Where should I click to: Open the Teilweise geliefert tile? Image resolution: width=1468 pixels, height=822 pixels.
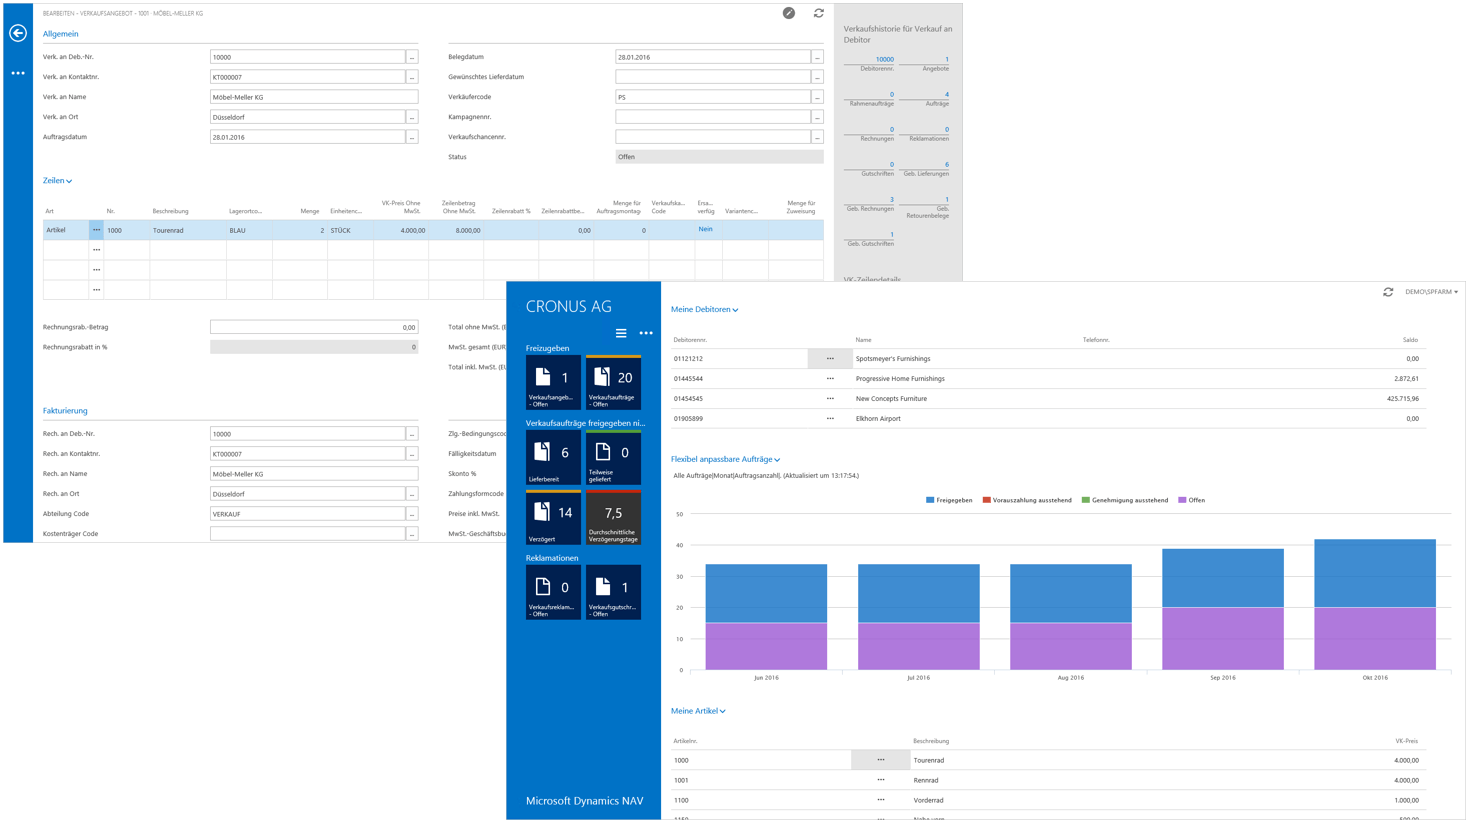613,458
